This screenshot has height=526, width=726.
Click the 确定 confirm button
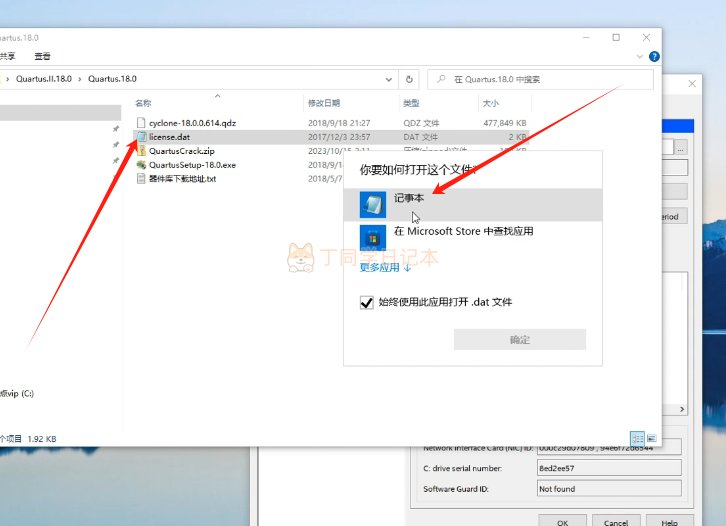coord(520,339)
